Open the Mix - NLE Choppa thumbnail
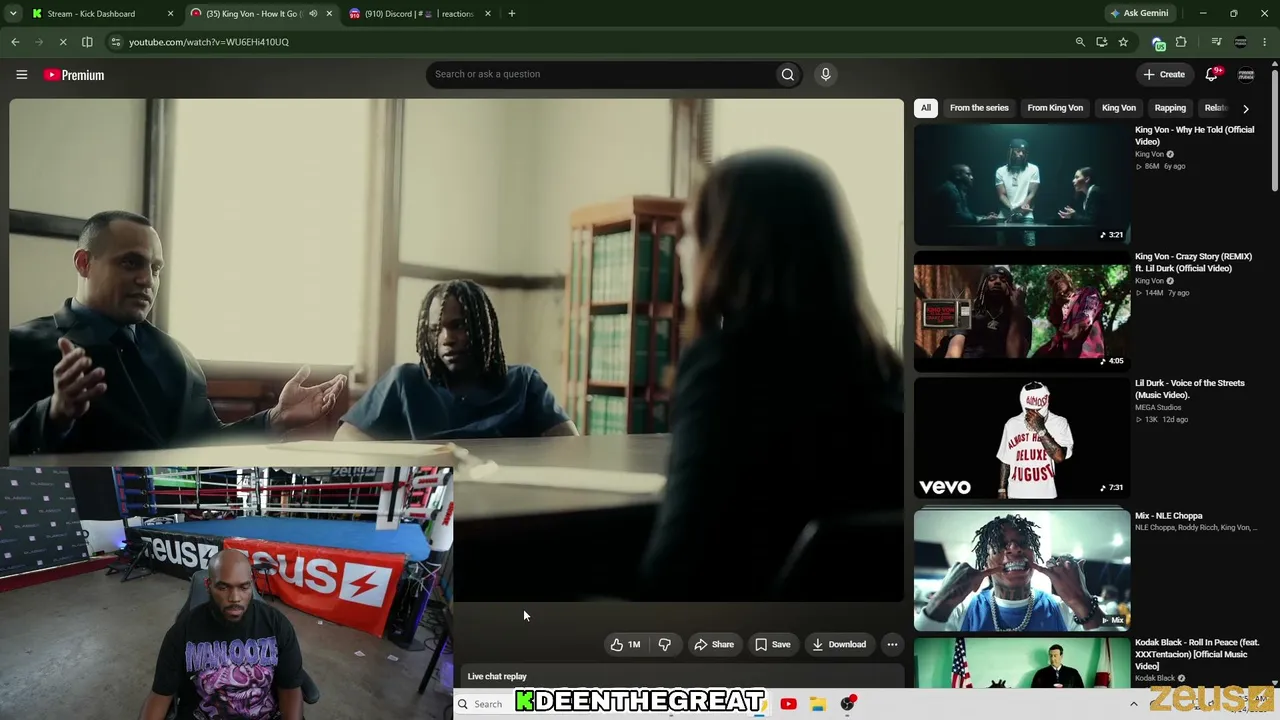Image resolution: width=1280 pixels, height=720 pixels. (x=1022, y=570)
